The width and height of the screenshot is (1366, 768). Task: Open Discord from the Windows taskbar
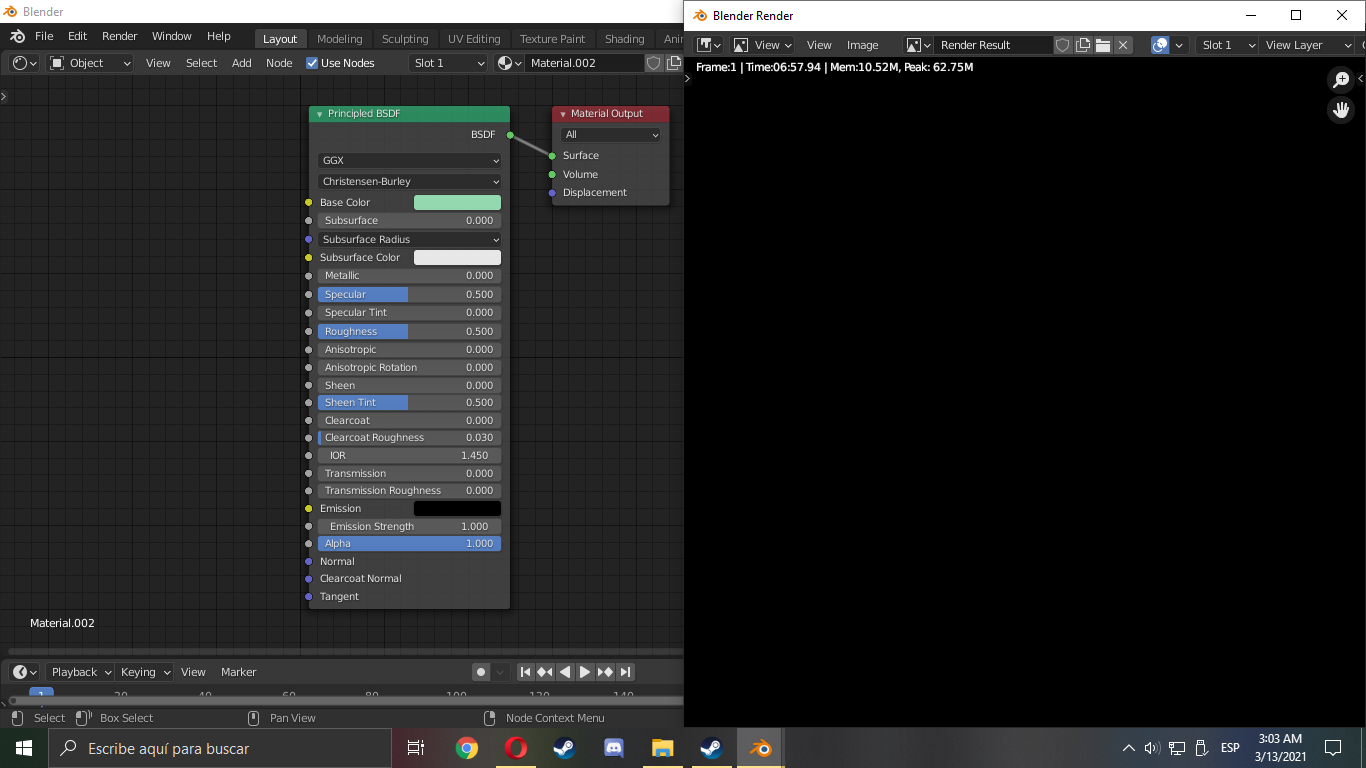pyautogui.click(x=614, y=748)
